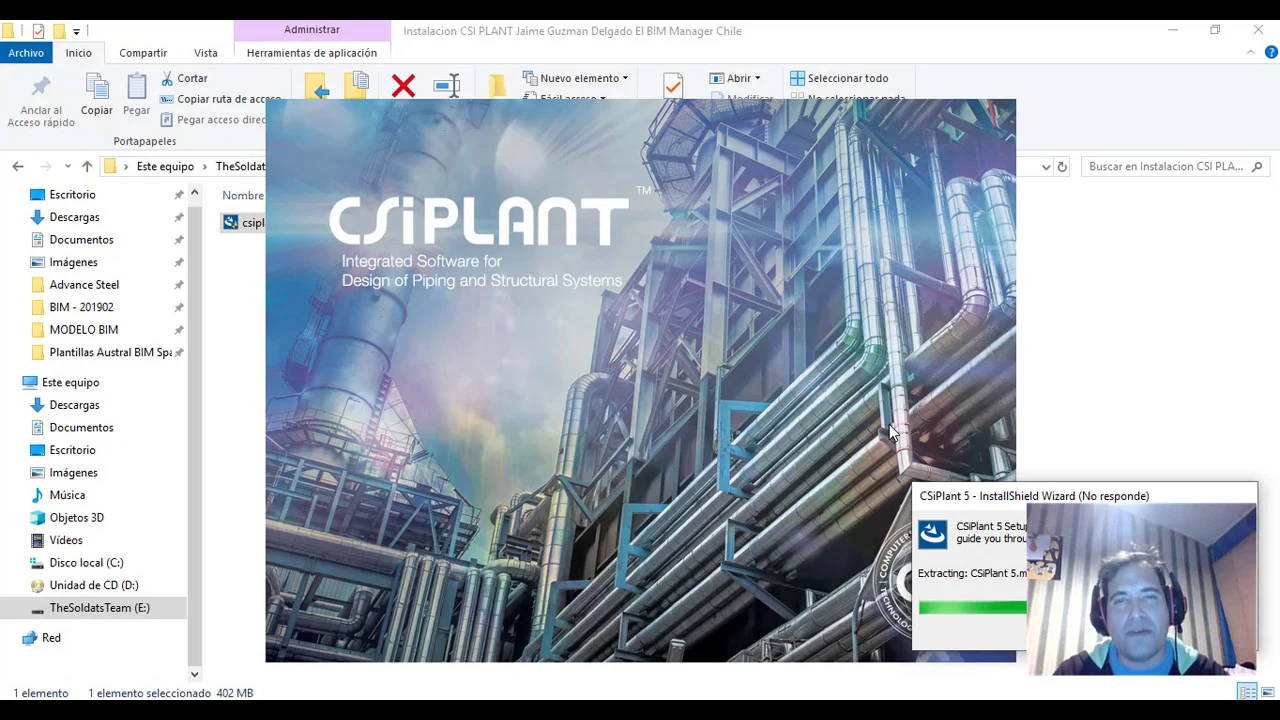Click the Propiedades checkmark icon

pyautogui.click(x=672, y=87)
